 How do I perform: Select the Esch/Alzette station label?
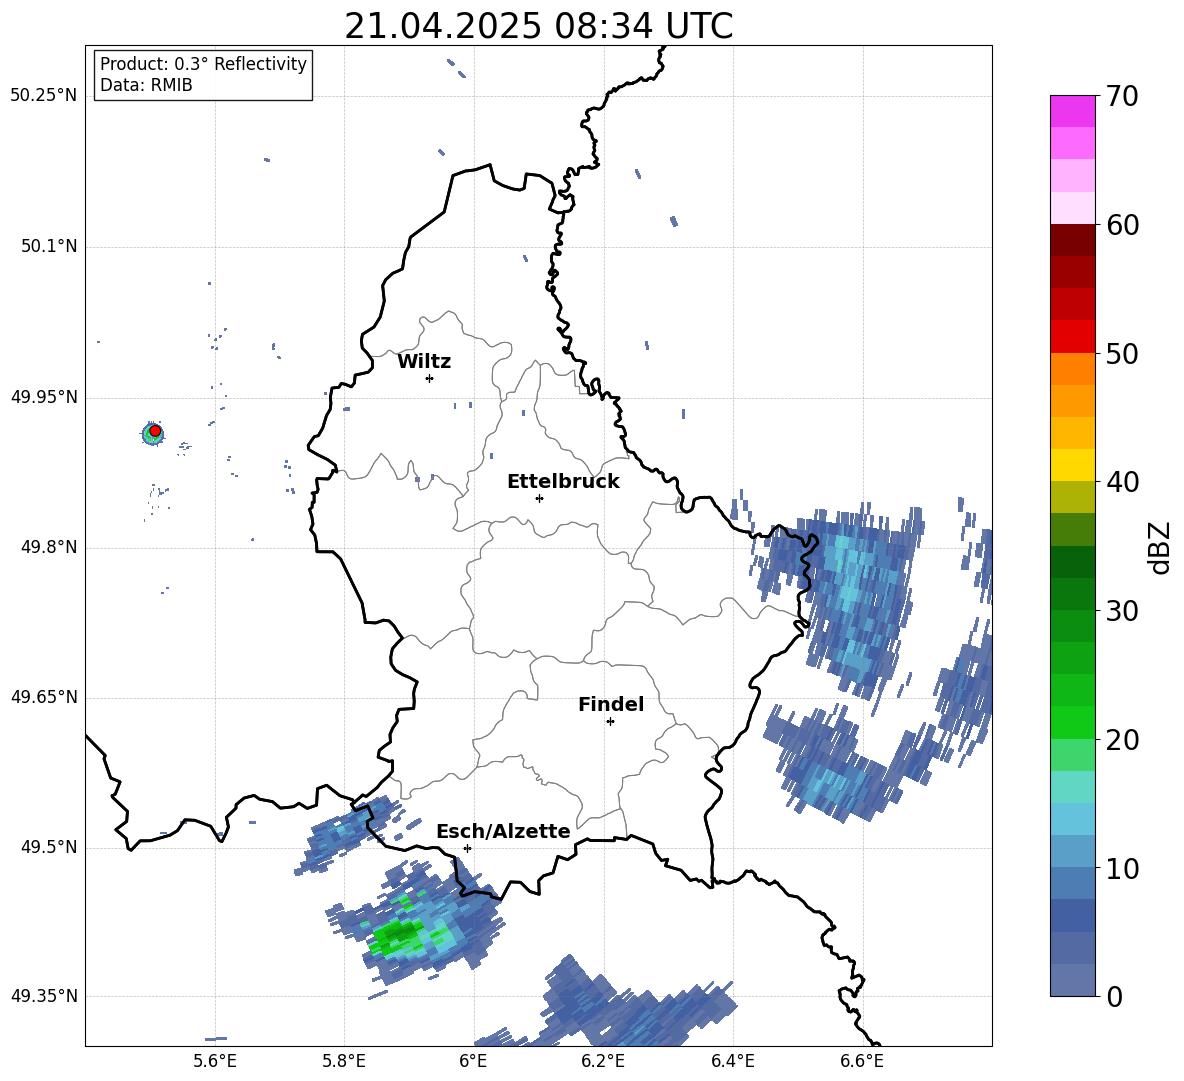click(503, 832)
